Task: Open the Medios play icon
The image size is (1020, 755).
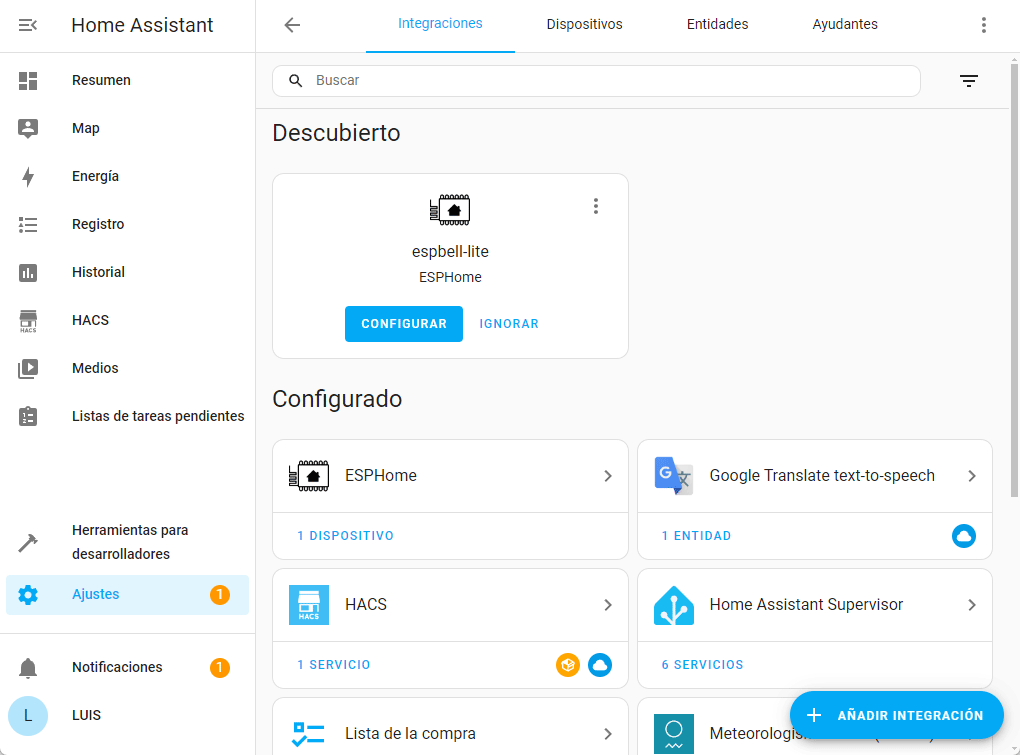Action: coord(28,369)
